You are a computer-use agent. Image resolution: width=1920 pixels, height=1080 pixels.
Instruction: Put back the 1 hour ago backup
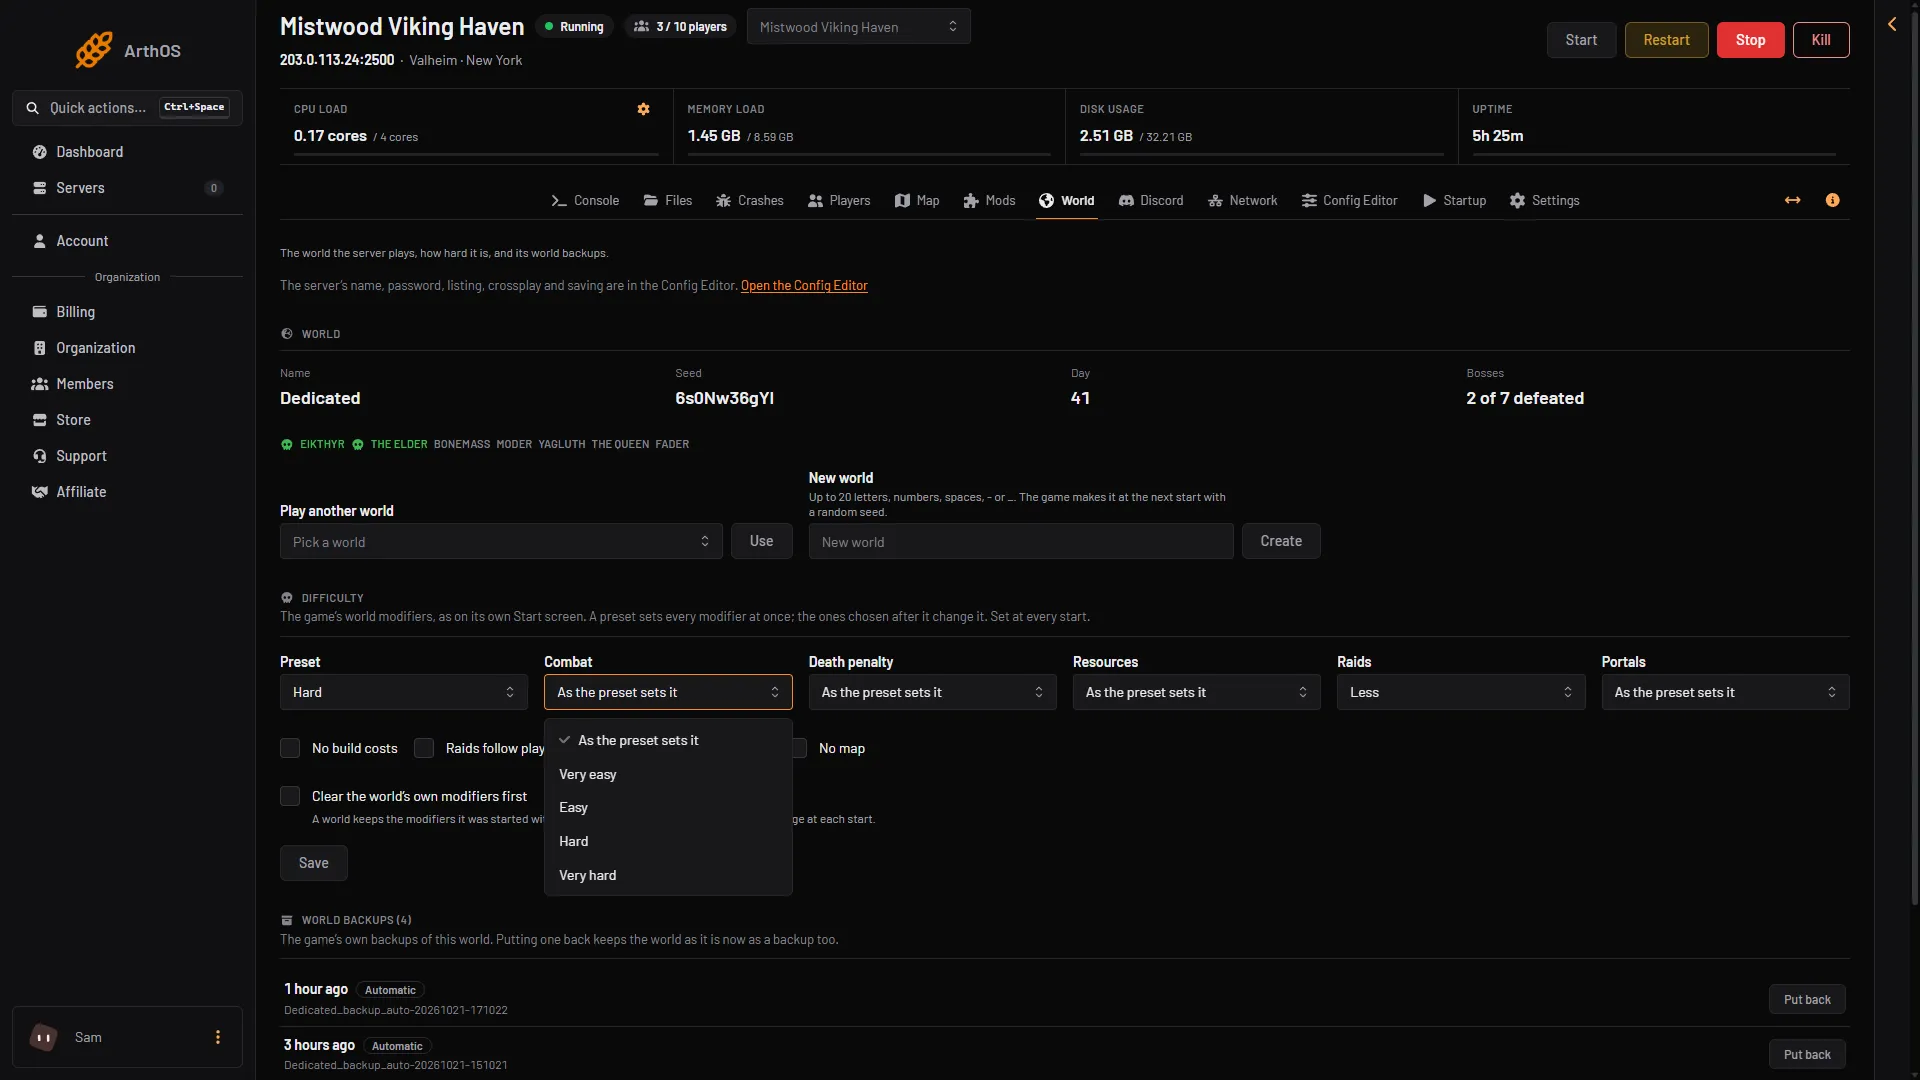(x=1807, y=999)
